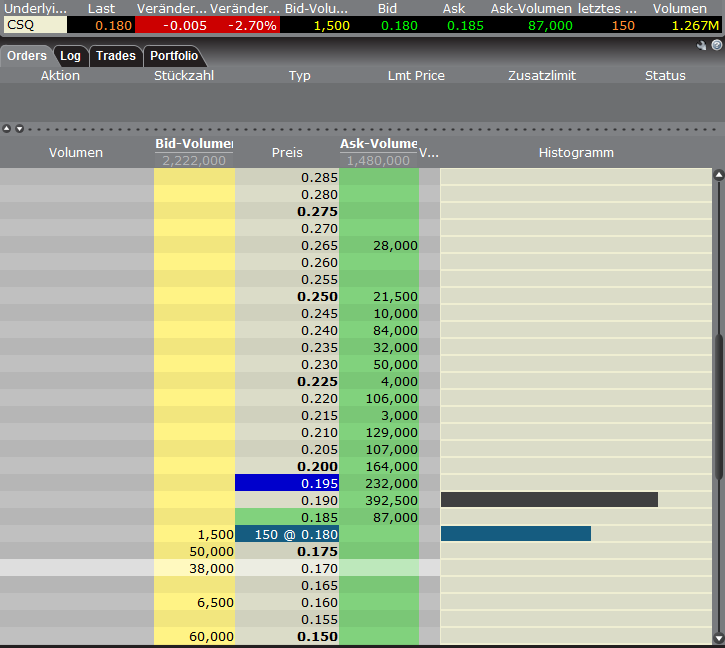Switch to the Orders tab
Image resolution: width=725 pixels, height=648 pixels.
click(x=27, y=56)
